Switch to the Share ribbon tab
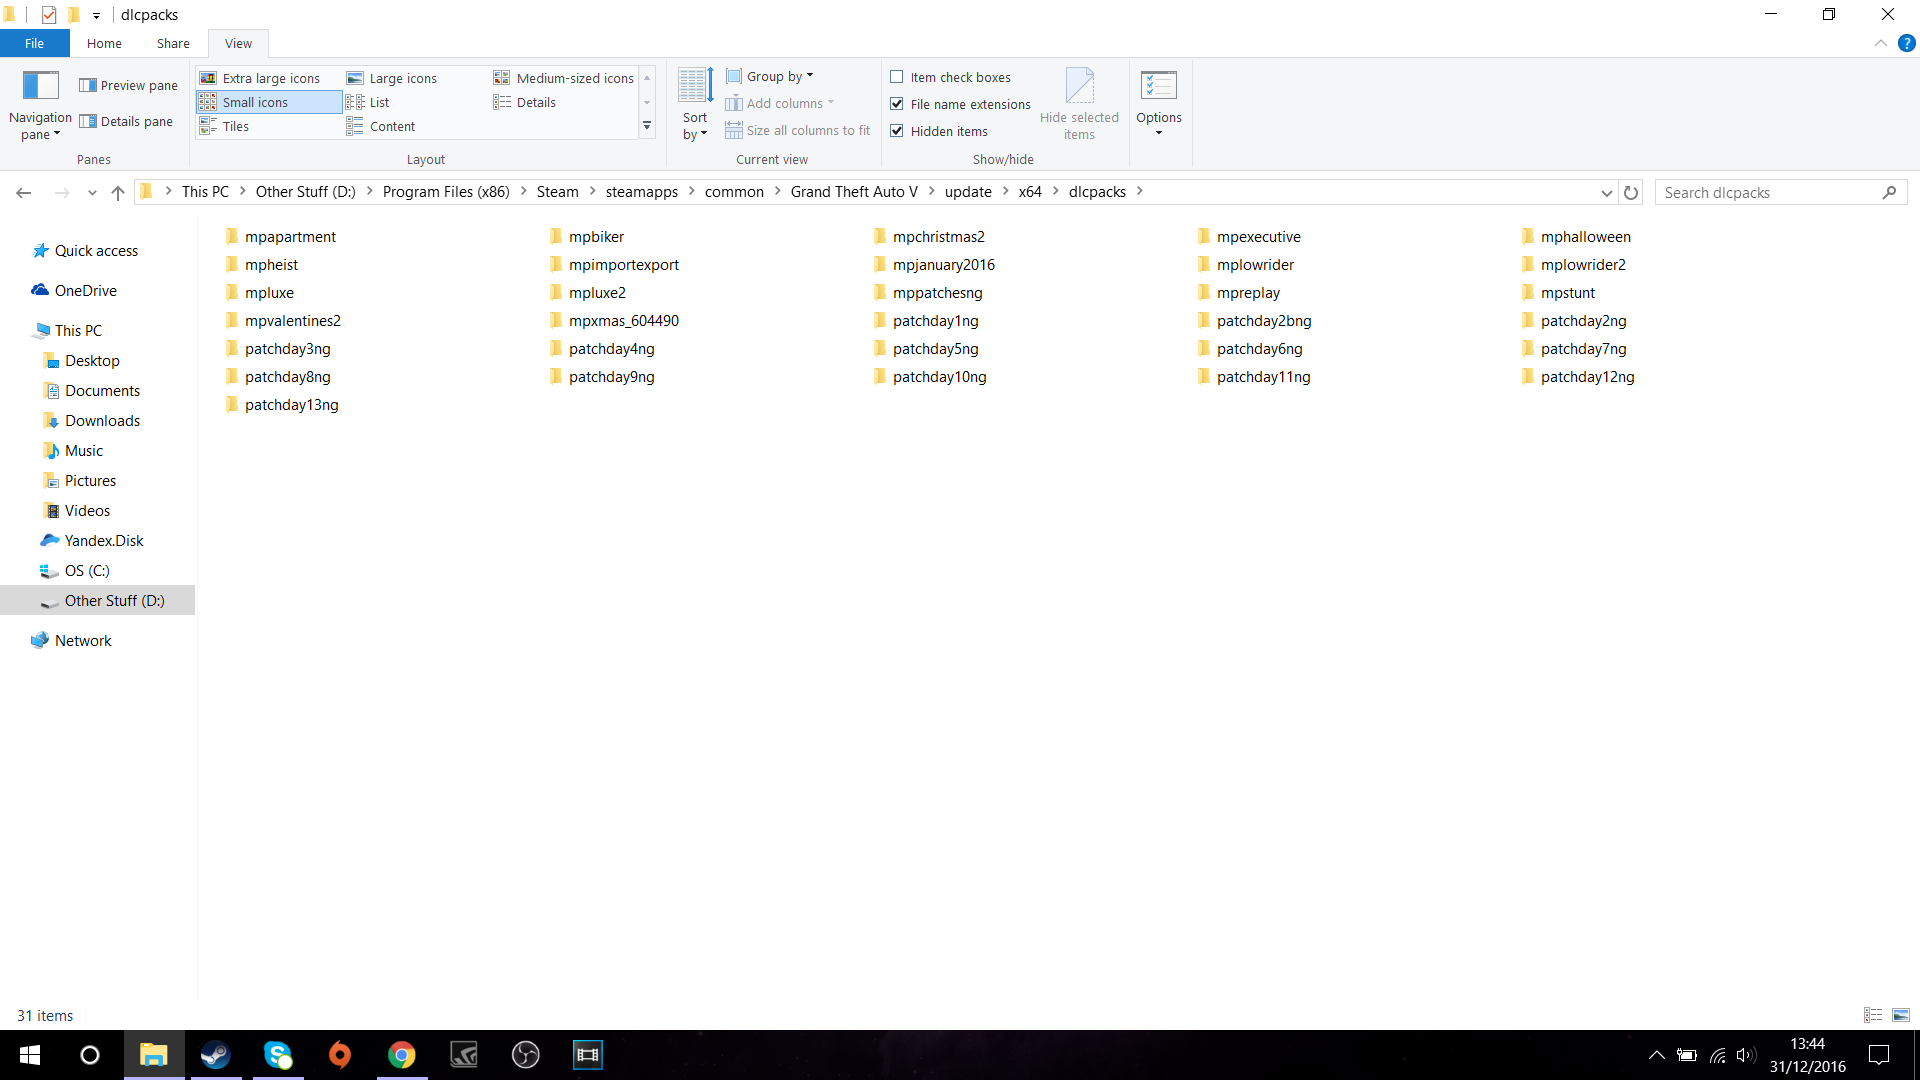Screen dimensions: 1920x1080 click(173, 43)
